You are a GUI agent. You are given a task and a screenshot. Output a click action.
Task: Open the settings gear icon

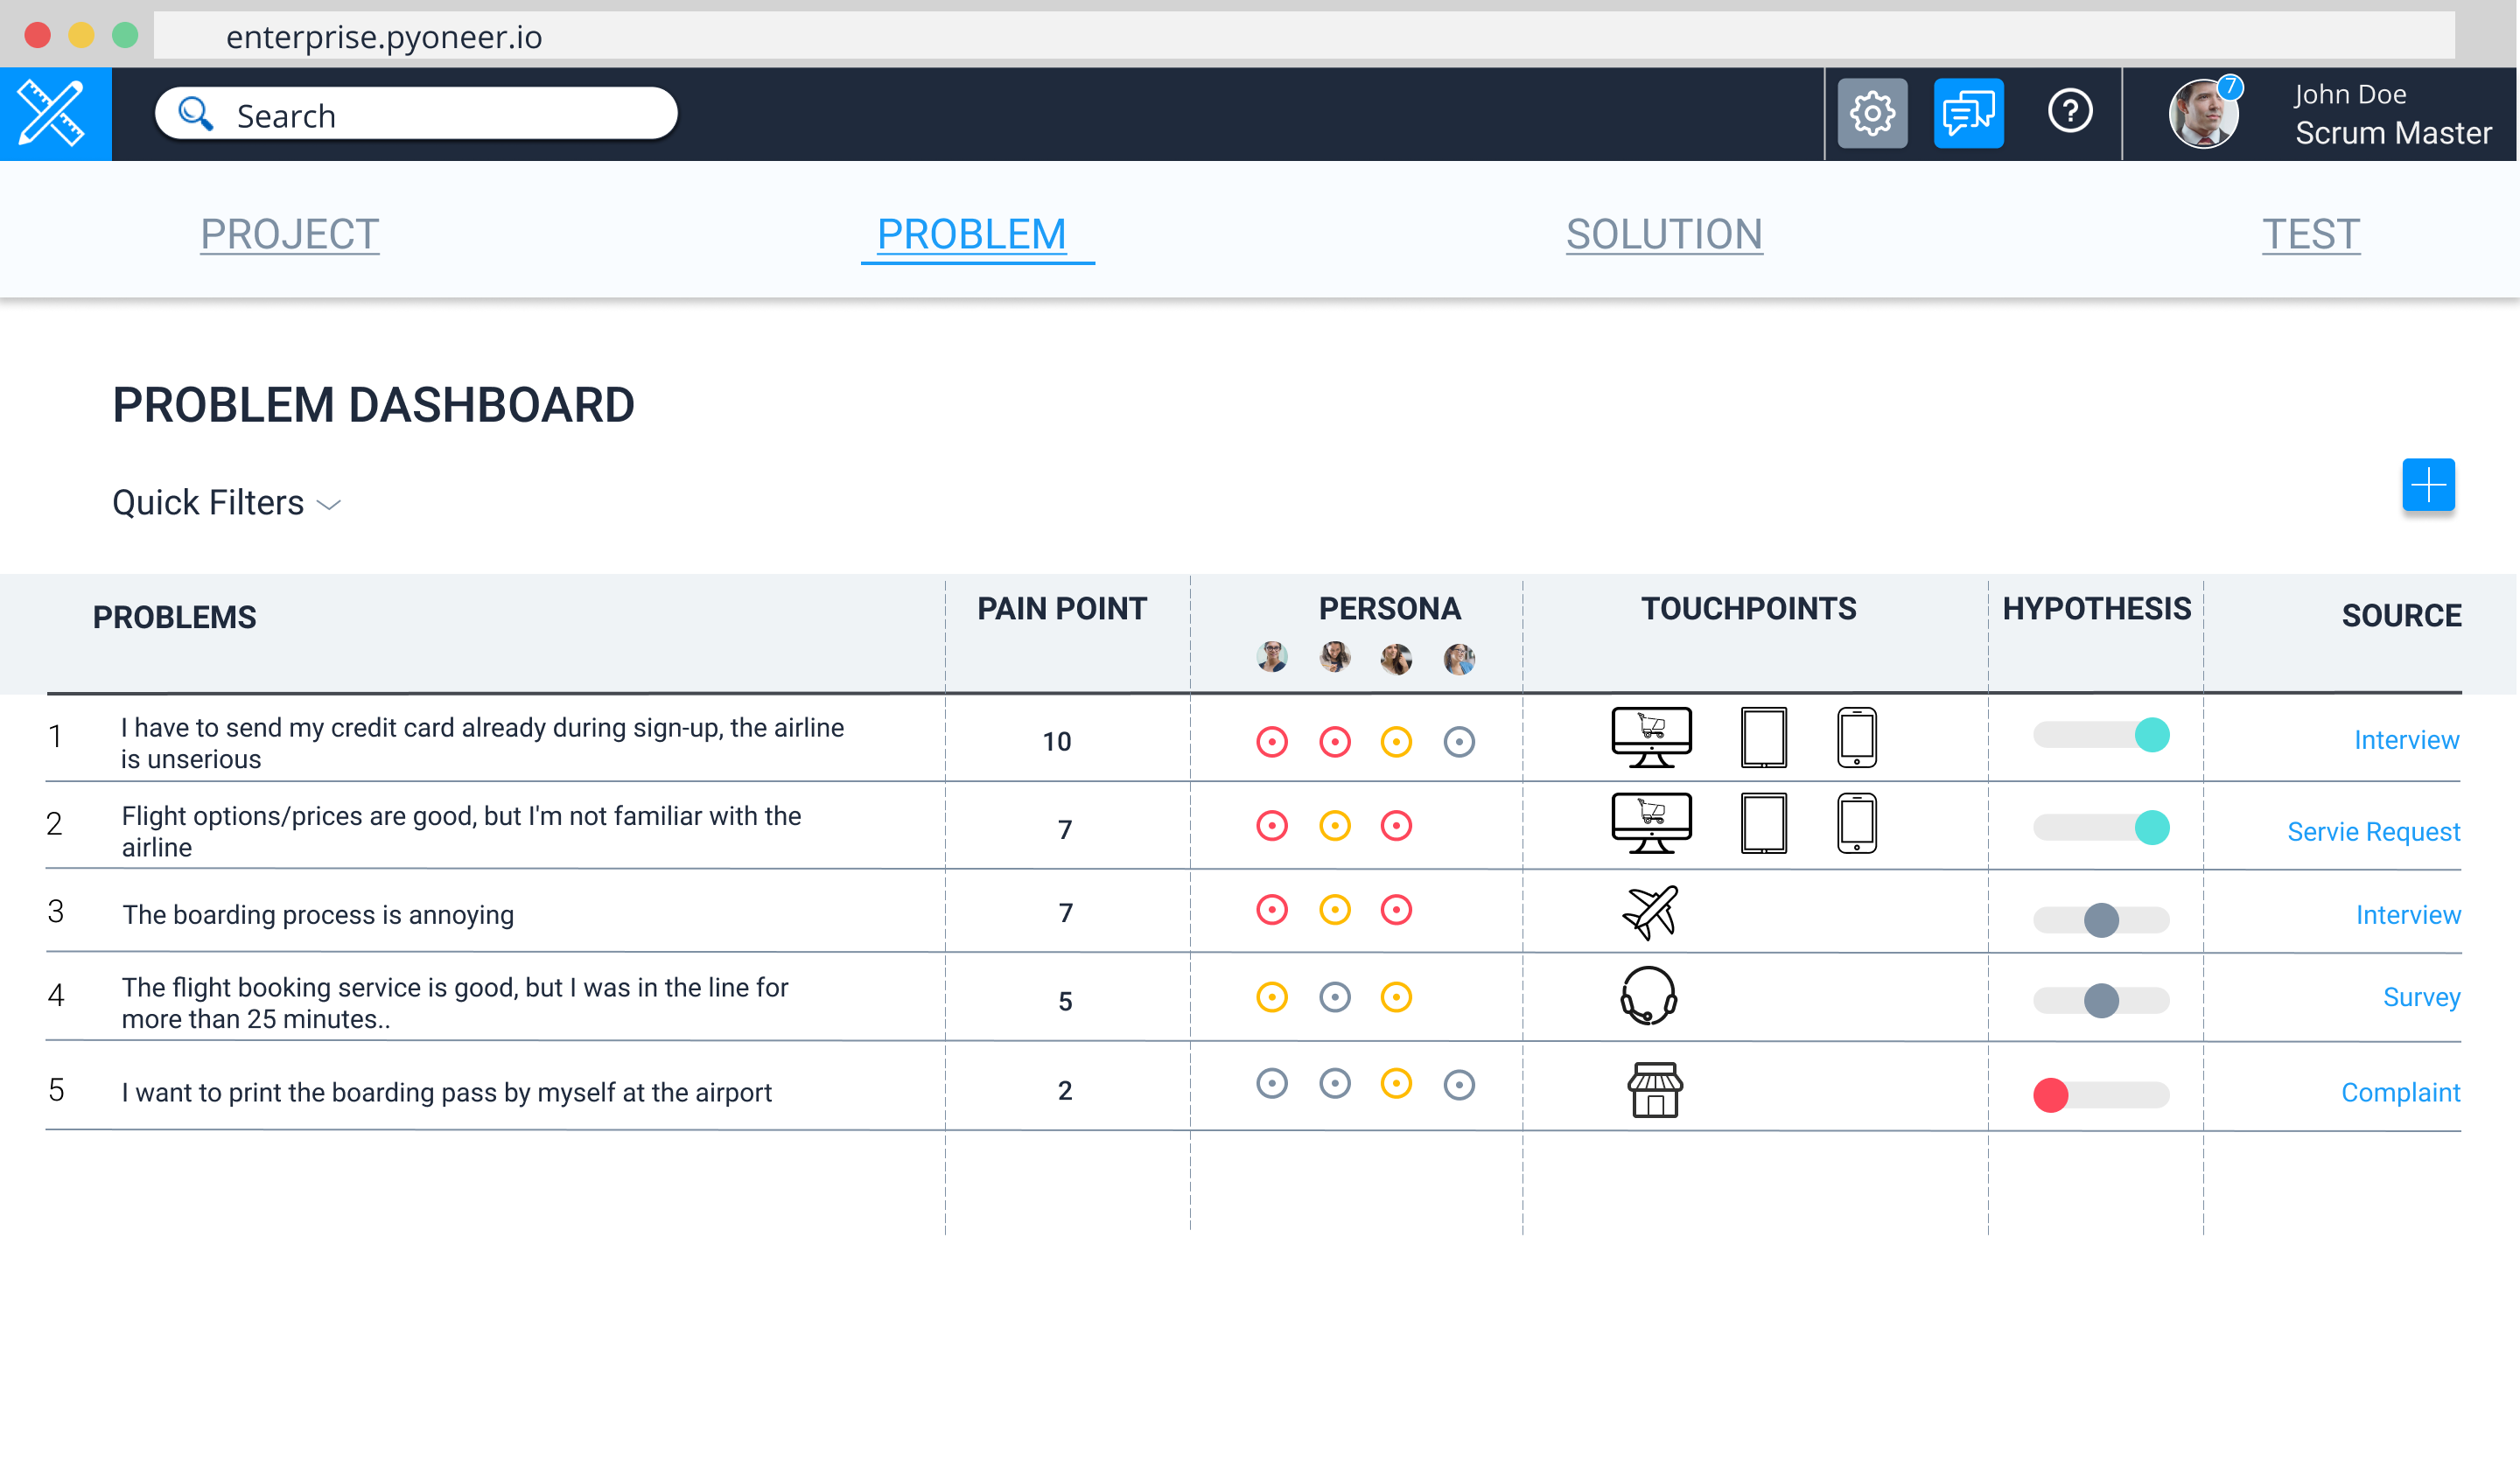[1872, 113]
